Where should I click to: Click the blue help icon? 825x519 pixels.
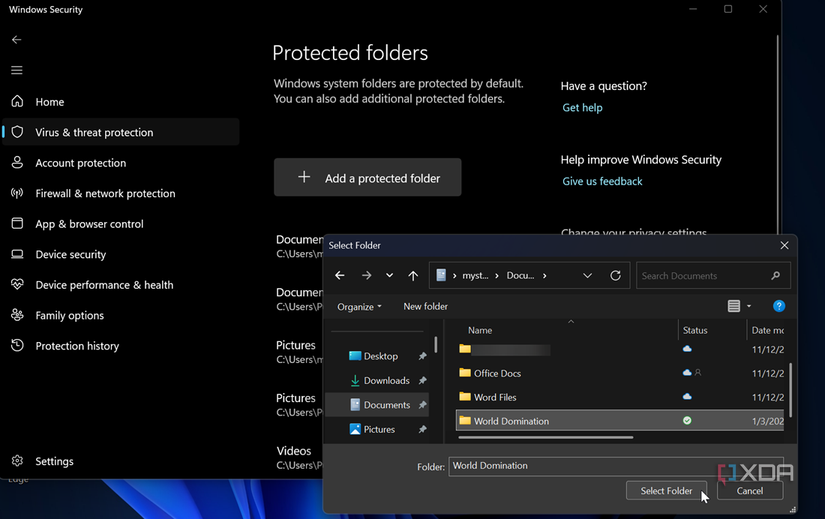click(779, 306)
